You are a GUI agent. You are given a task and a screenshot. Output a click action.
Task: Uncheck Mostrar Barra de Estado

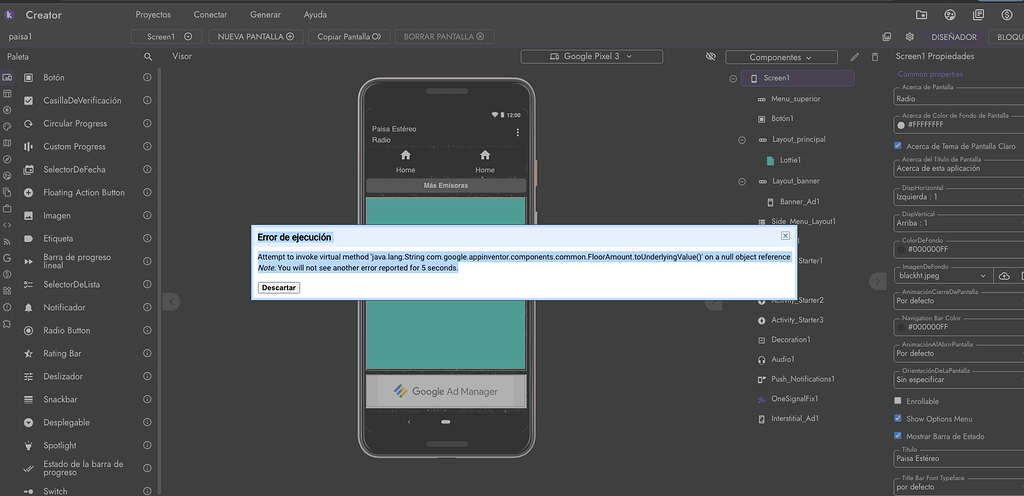[898, 436]
